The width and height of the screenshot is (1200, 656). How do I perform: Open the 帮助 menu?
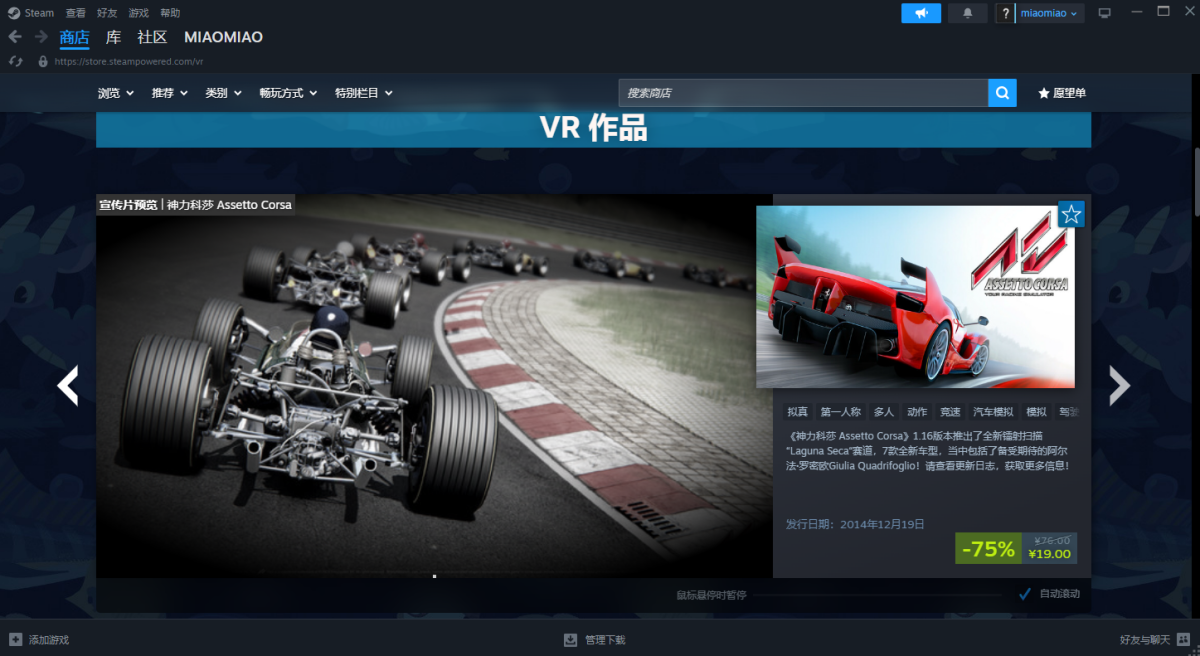tap(170, 13)
